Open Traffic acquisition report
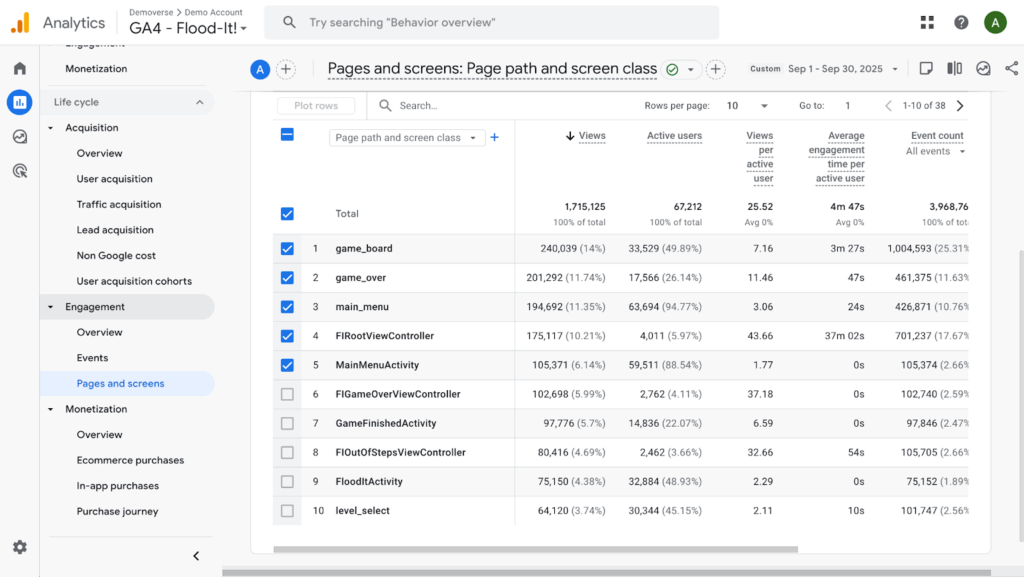 (118, 204)
